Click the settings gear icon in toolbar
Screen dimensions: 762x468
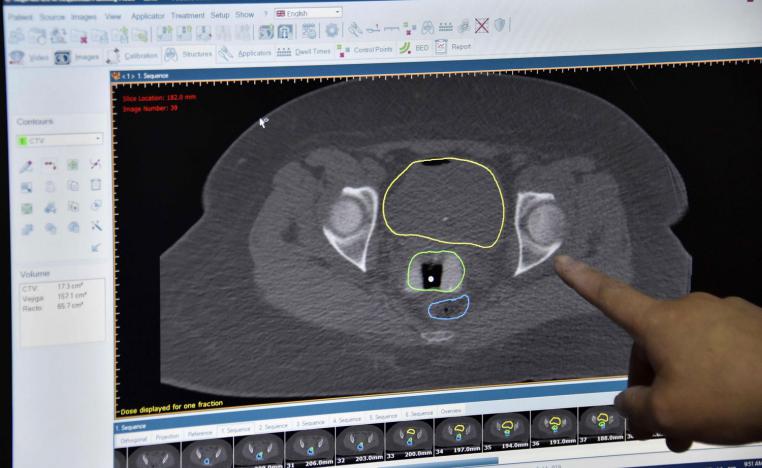pos(332,31)
